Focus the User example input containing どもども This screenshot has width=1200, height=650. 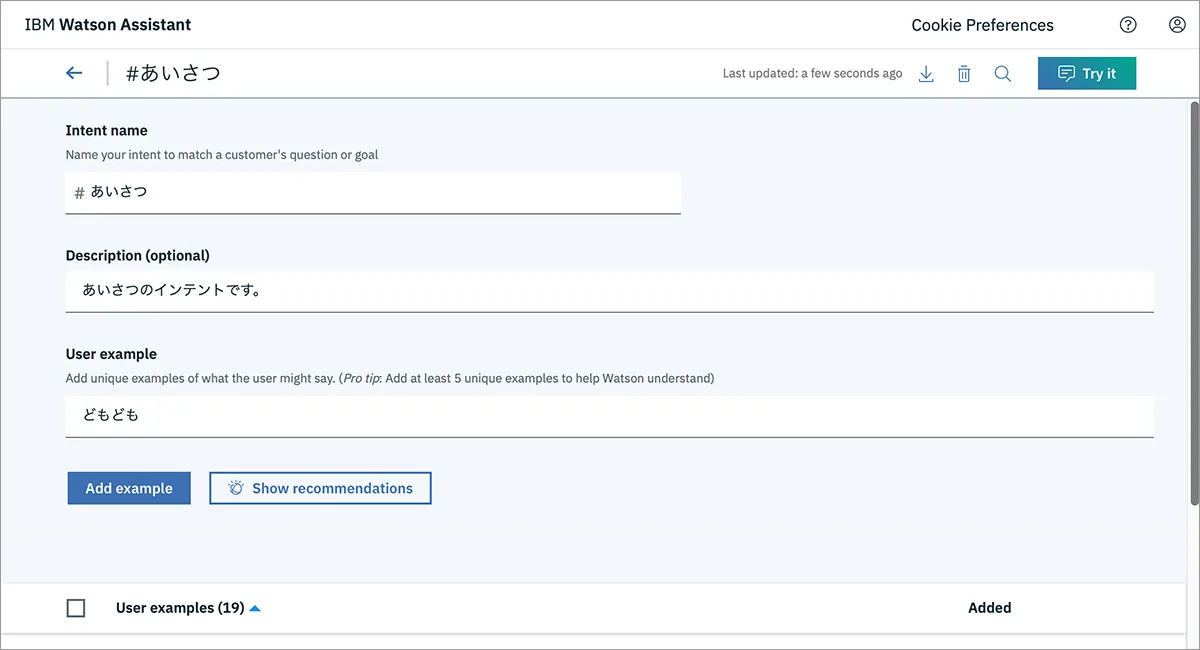click(610, 416)
